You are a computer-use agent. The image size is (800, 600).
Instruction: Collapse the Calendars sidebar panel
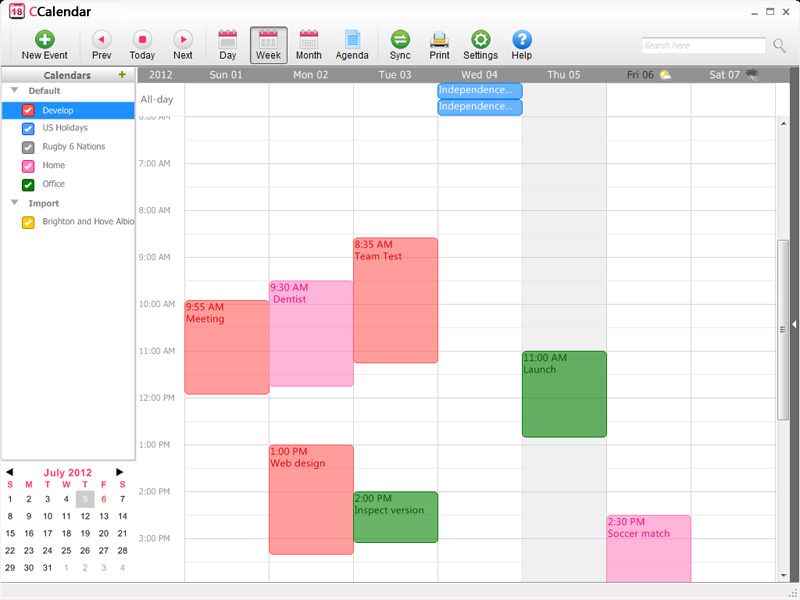coord(66,74)
